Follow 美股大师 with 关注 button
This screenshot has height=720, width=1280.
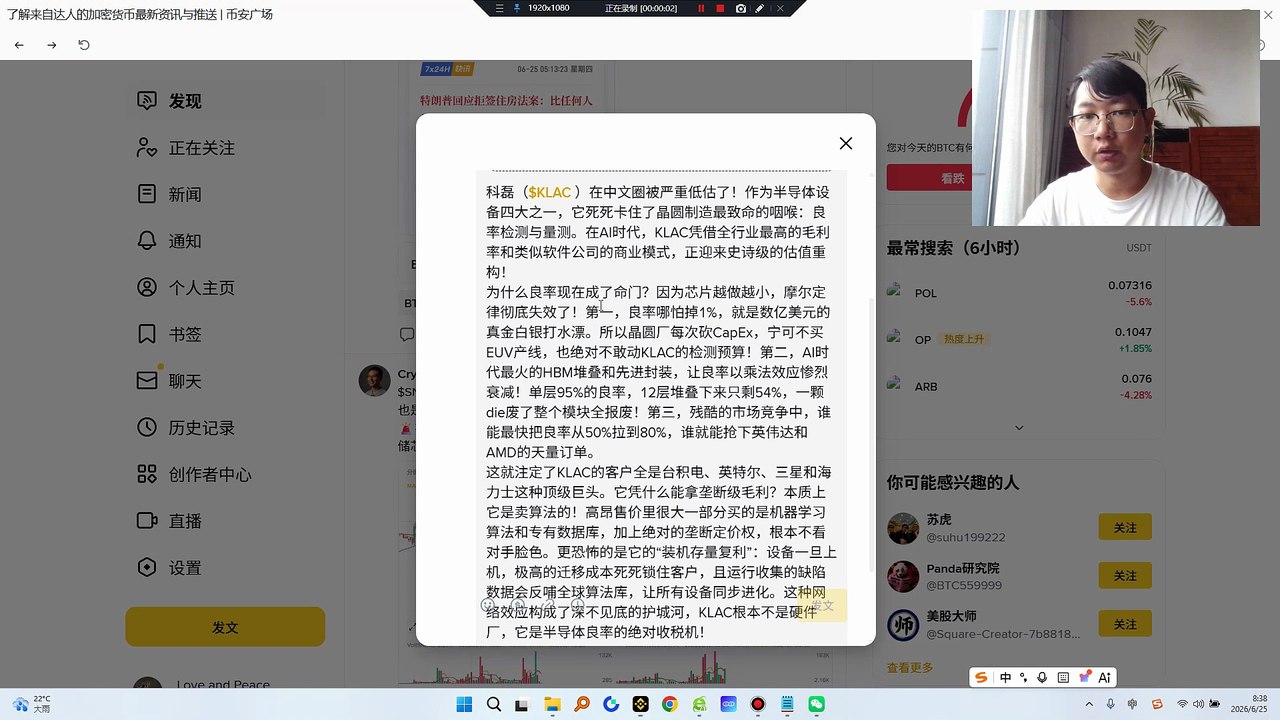[1125, 624]
